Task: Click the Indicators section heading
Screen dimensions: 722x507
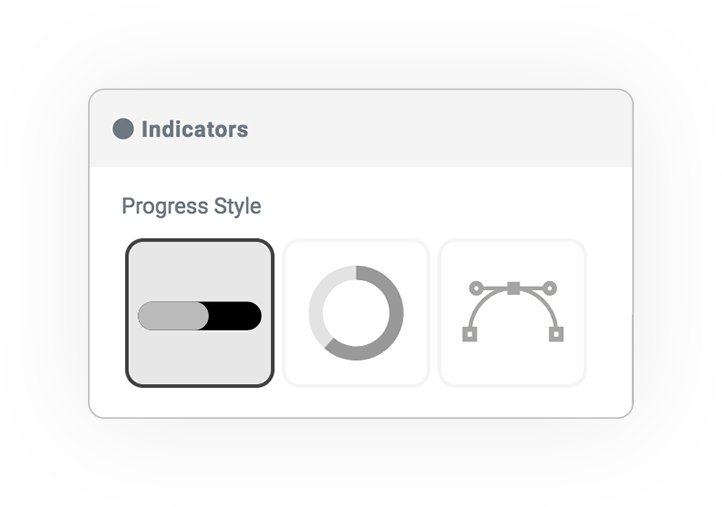Action: [195, 129]
